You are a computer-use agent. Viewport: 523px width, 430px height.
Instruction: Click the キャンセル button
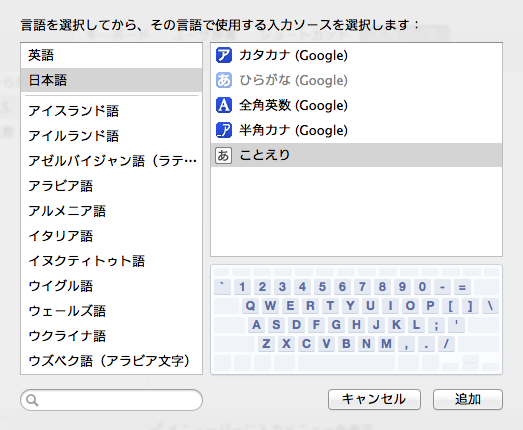coord(374,399)
